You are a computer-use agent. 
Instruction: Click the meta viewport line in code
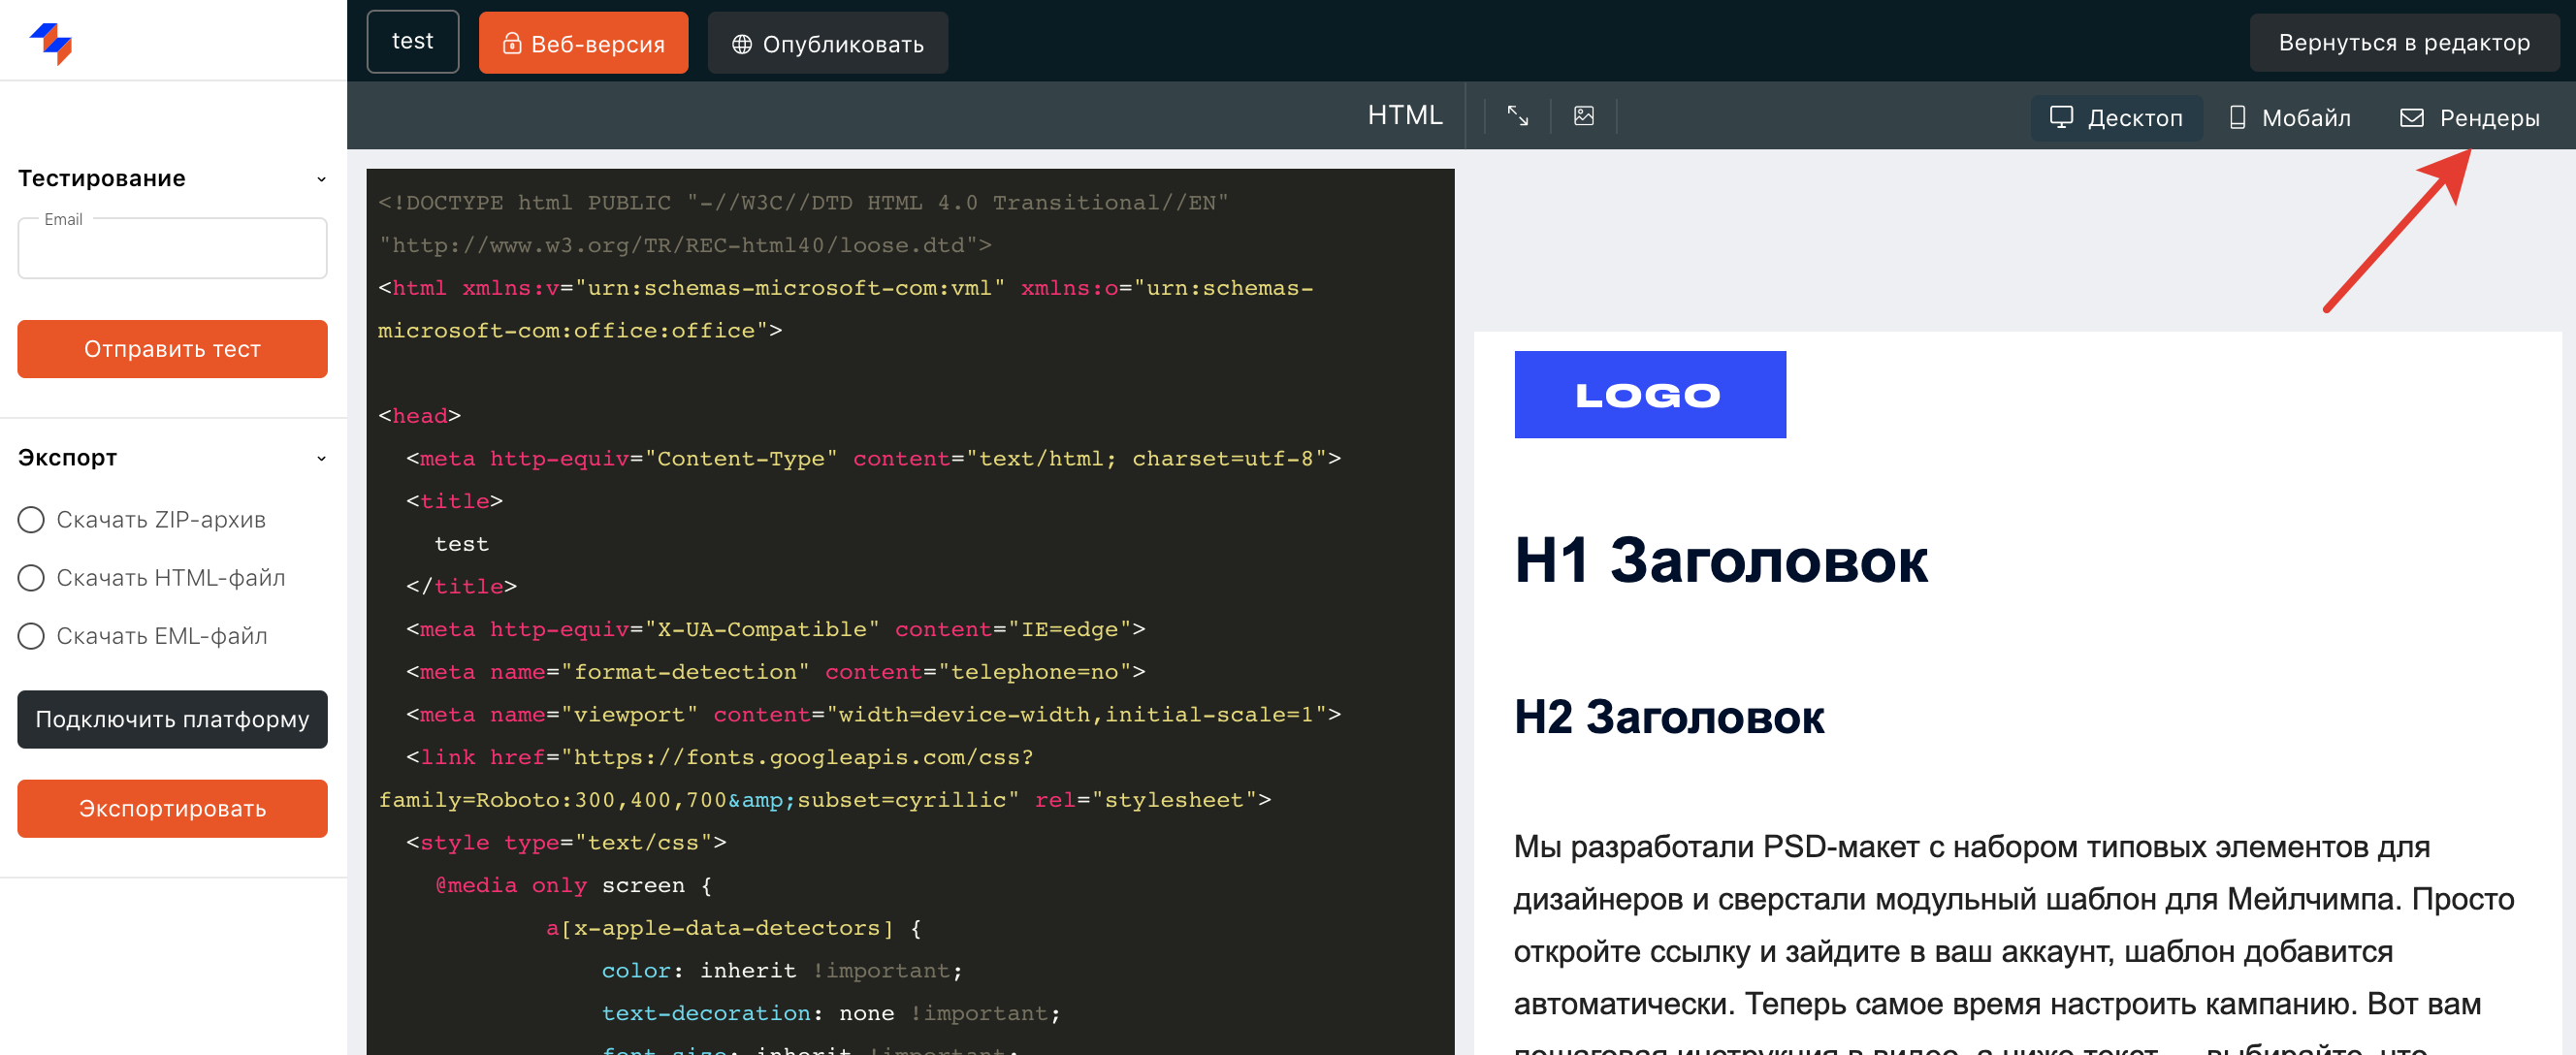pos(873,714)
